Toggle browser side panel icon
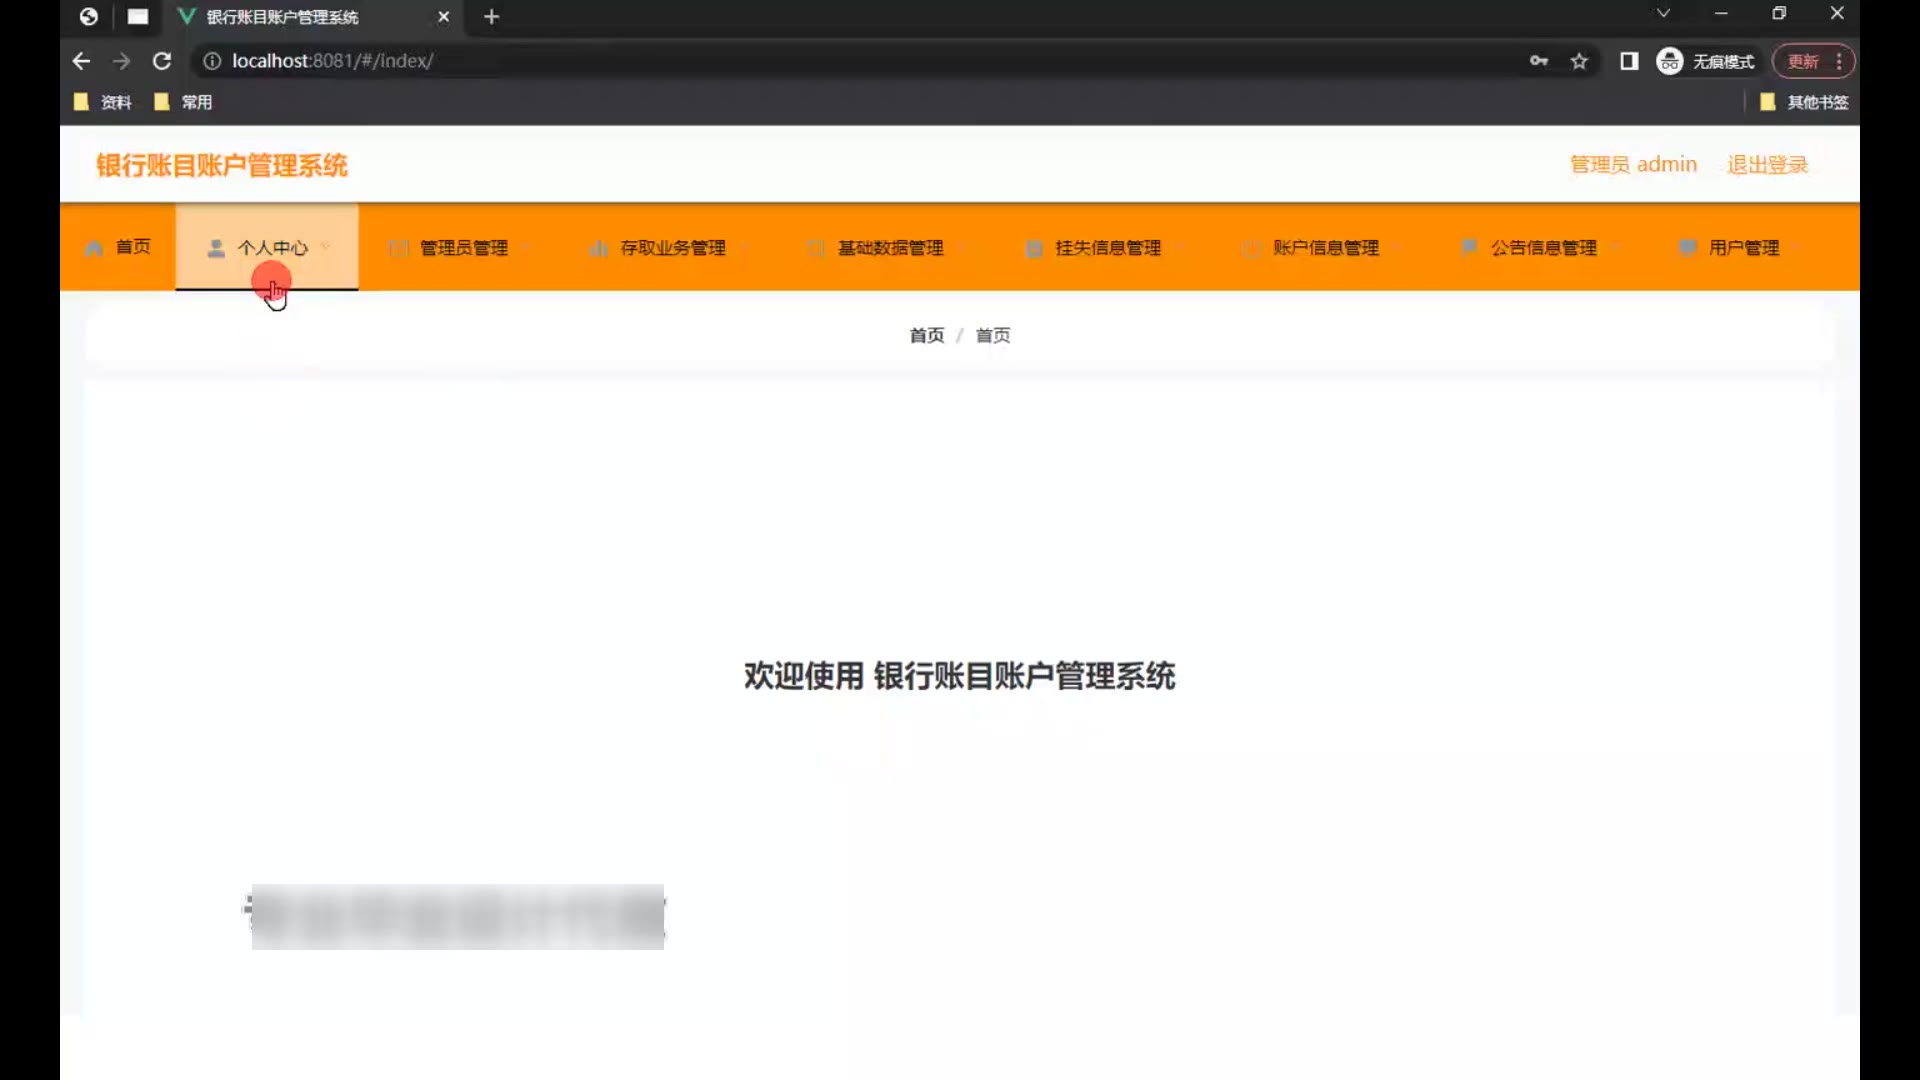 click(1629, 61)
